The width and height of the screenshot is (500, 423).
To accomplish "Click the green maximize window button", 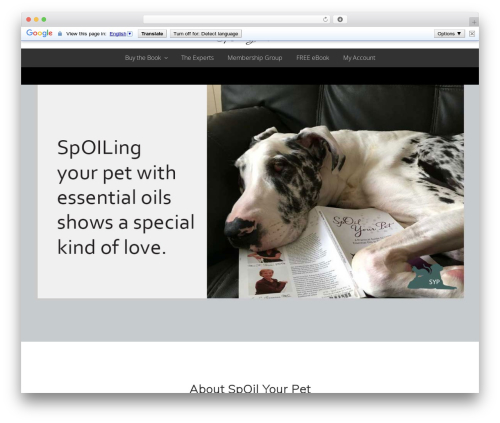I will [x=44, y=20].
